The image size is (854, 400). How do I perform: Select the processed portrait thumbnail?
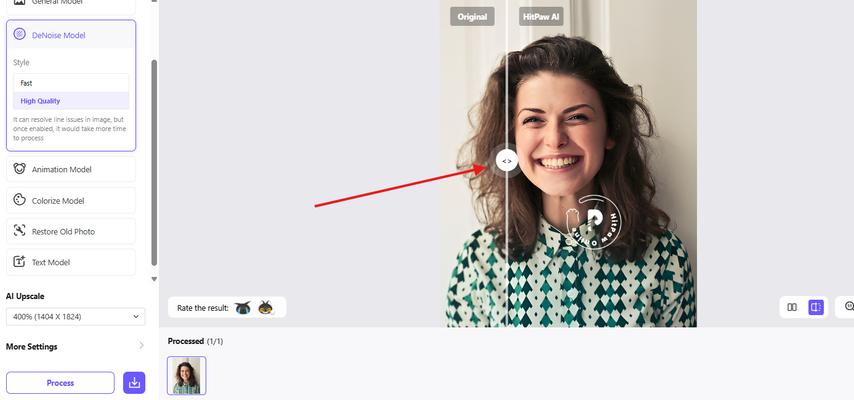click(x=186, y=375)
